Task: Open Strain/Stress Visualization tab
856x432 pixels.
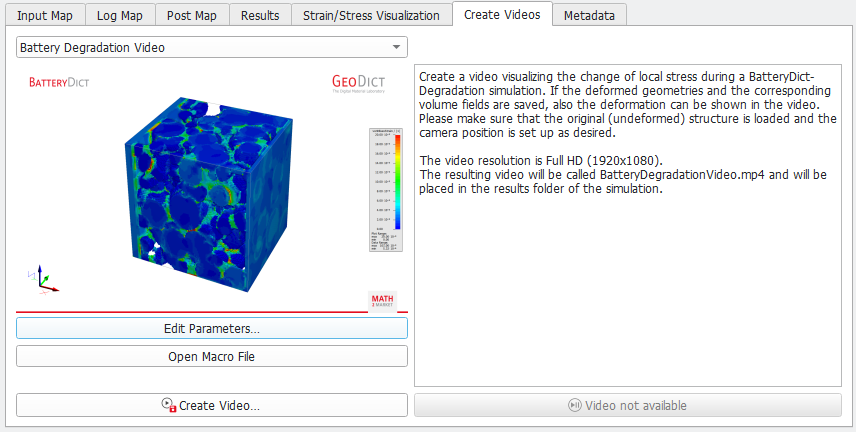Action: click(371, 15)
